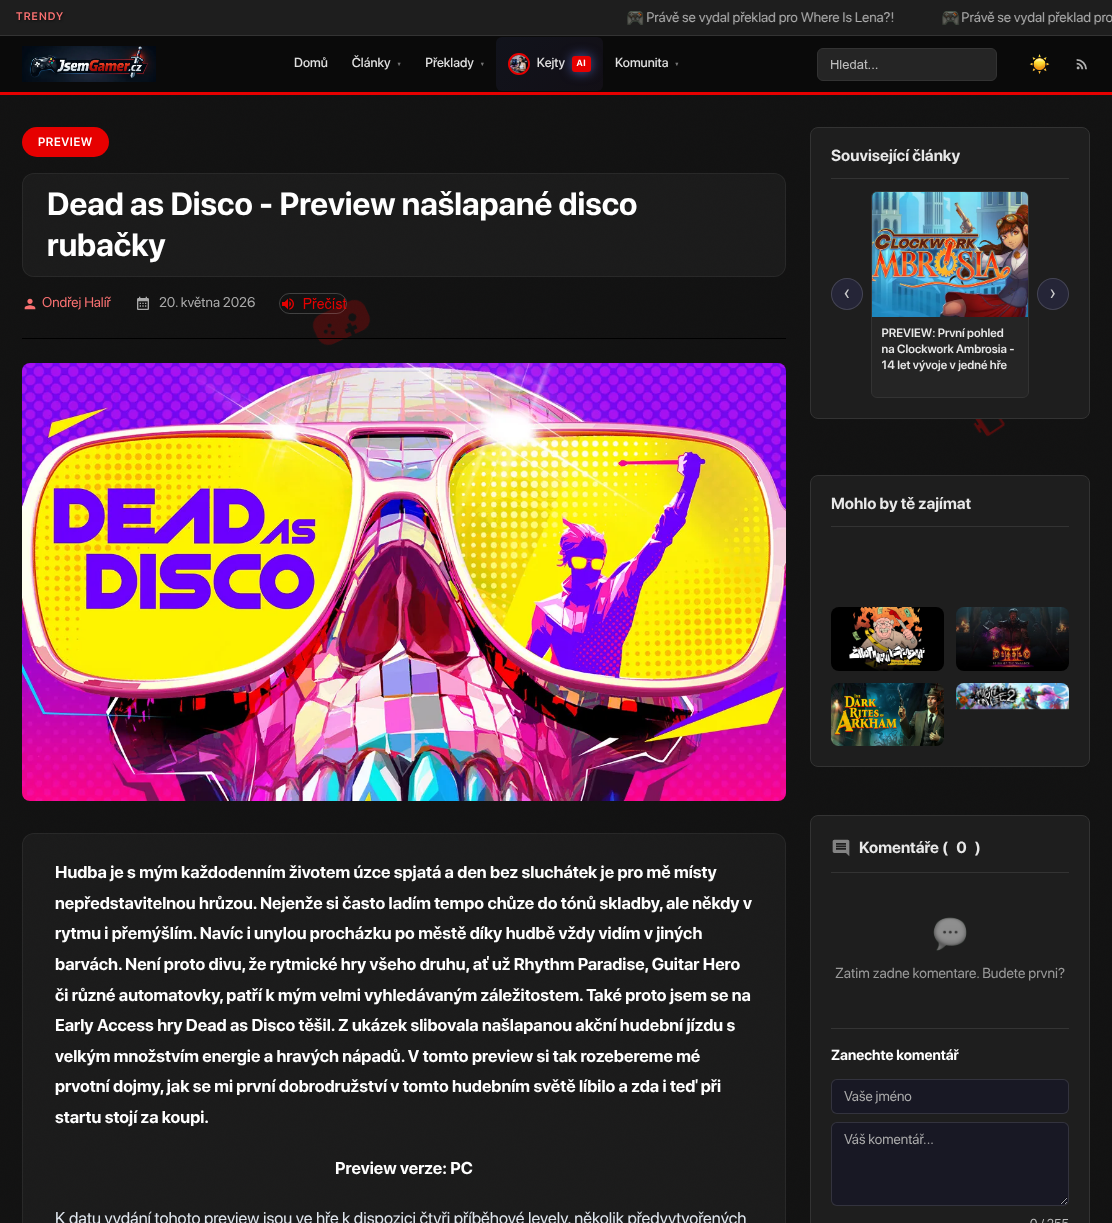
Task: Open the Diablo thumbnail in Mohlo by tě zajímat
Action: [x=1012, y=639]
